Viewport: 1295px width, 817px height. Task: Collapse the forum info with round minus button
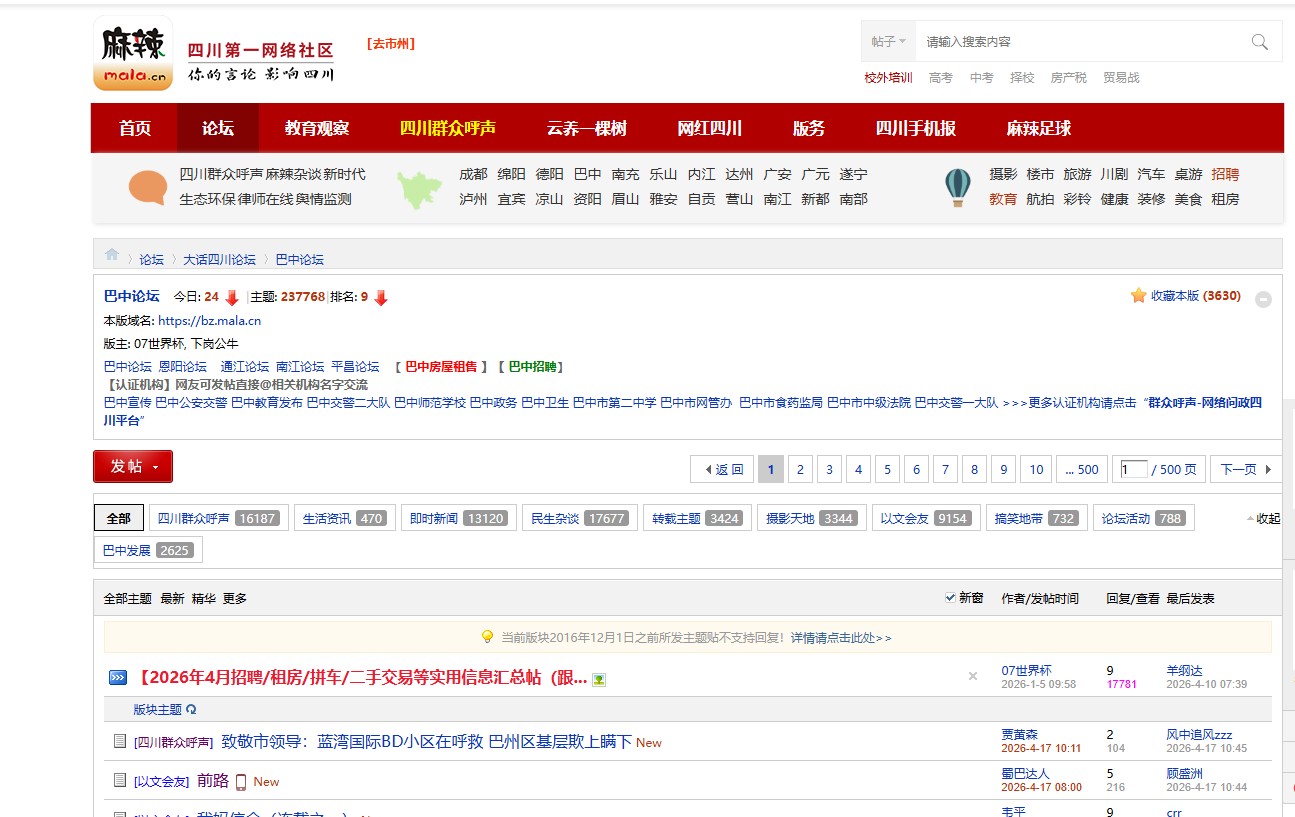1263,299
